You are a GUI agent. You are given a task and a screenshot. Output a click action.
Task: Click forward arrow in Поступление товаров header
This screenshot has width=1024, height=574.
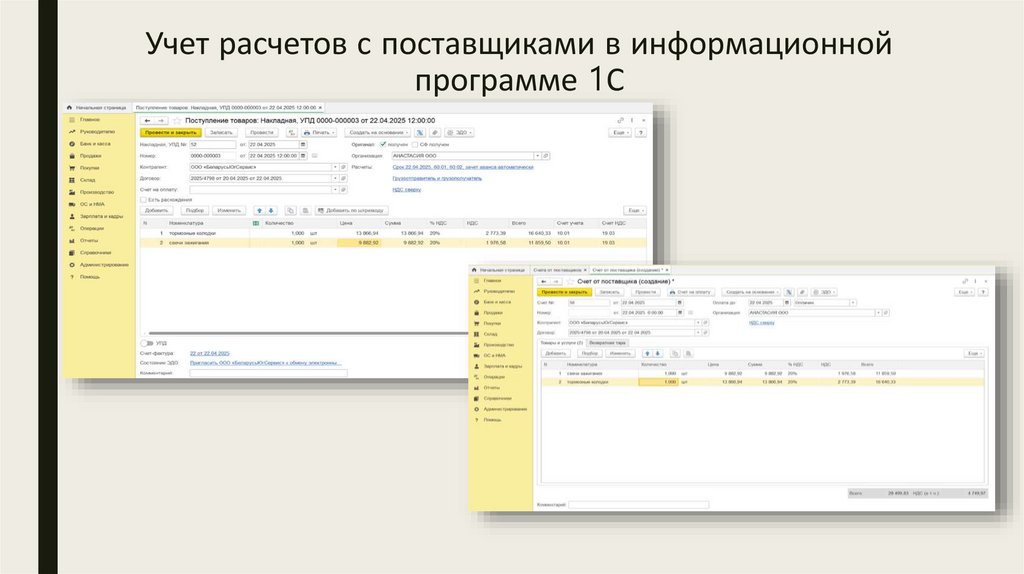coord(161,121)
